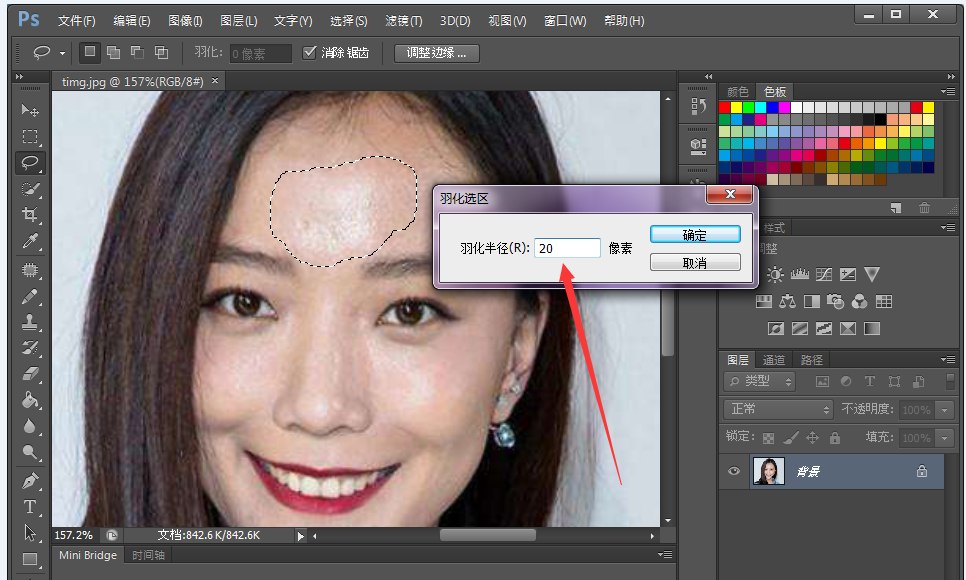Toggle the layer filtering switch
966x580 pixels.
tap(951, 380)
